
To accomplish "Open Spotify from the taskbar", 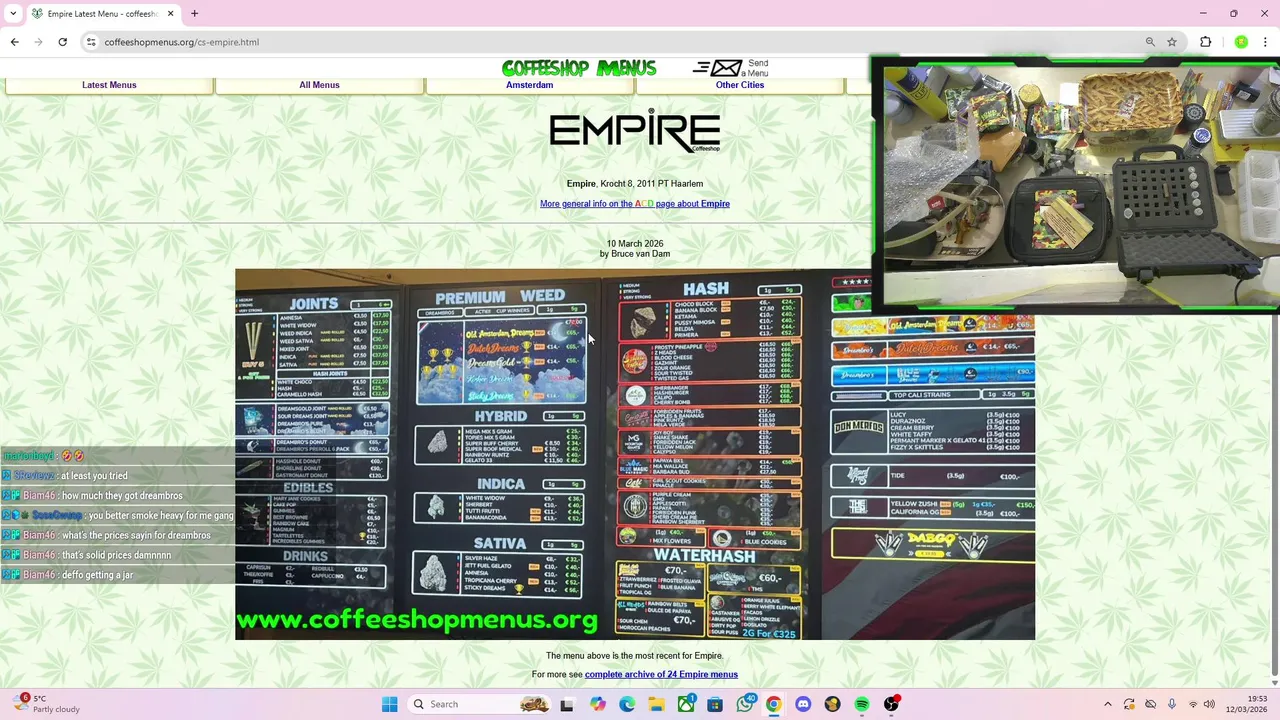I will click(x=862, y=704).
